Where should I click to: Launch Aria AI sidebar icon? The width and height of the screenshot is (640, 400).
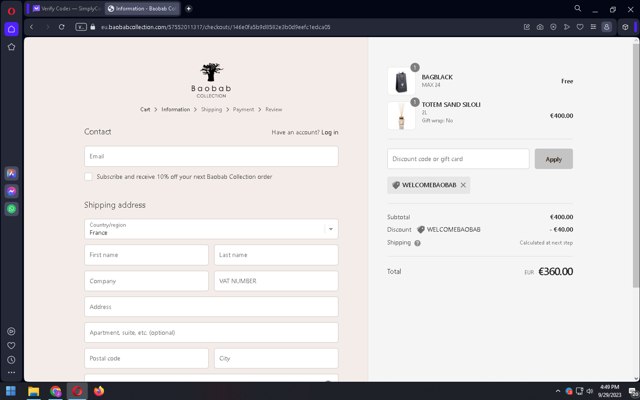coord(11,173)
